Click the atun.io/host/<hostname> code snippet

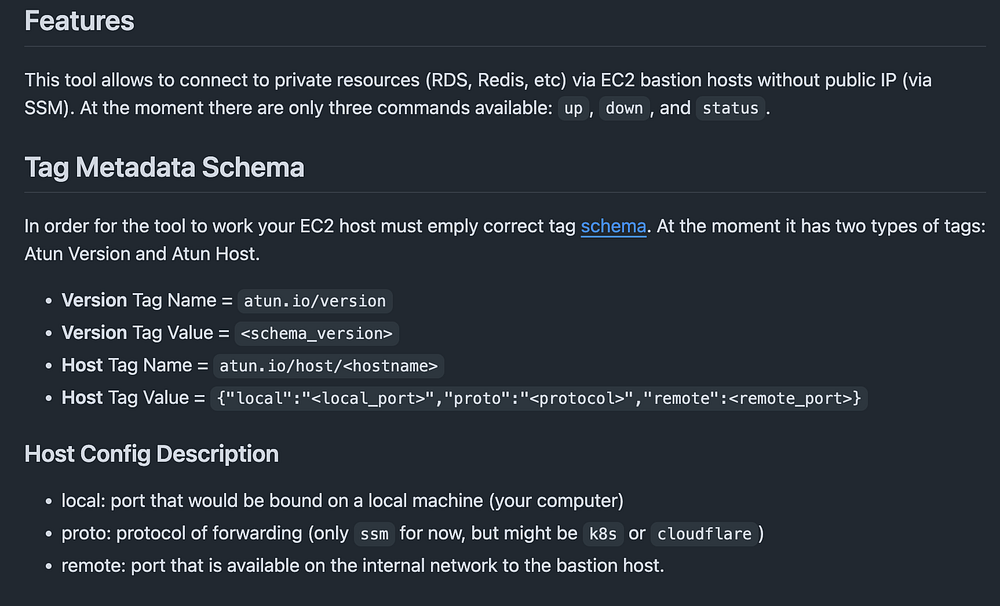click(329, 366)
